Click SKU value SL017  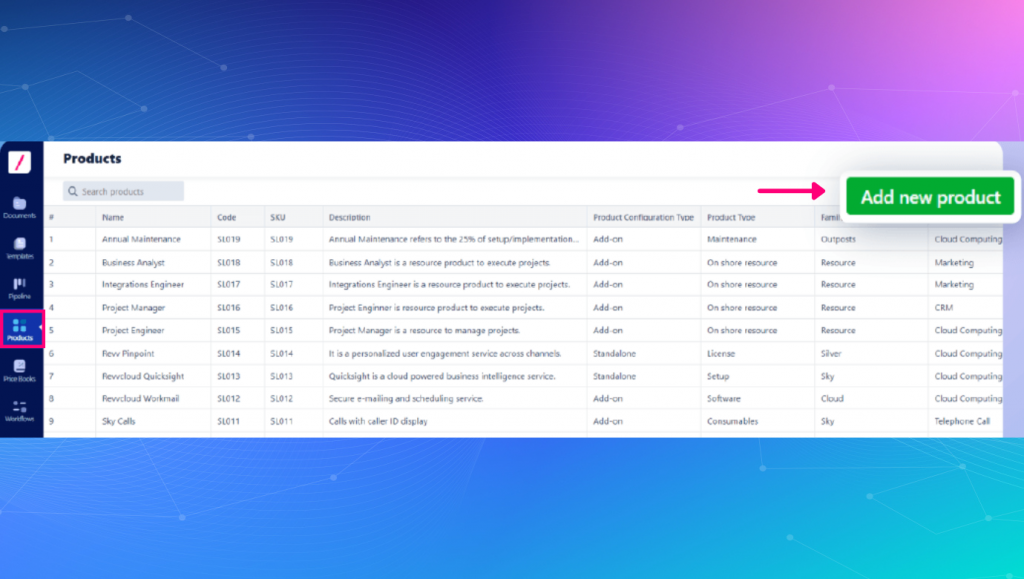(281, 285)
